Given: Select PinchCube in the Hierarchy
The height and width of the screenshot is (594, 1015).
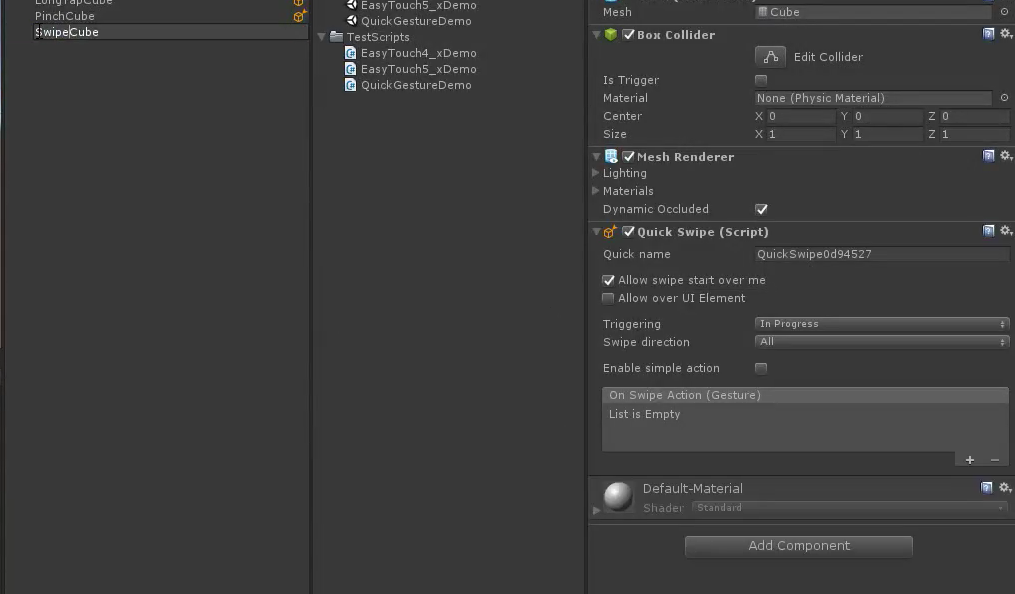Looking at the screenshot, I should (x=64, y=15).
